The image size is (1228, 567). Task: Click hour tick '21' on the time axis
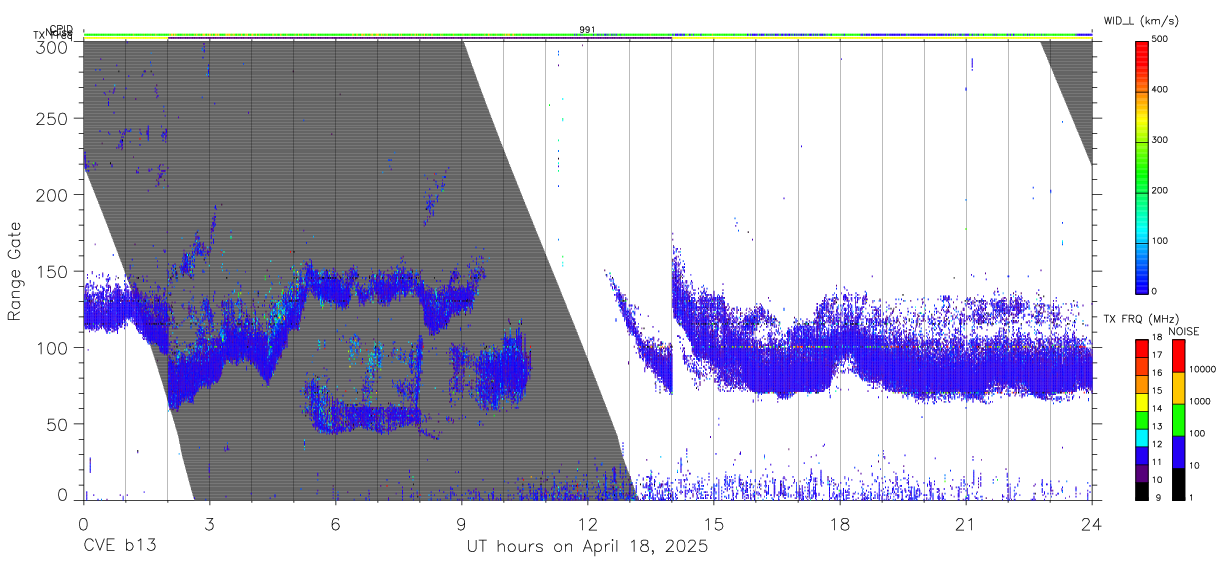[965, 524]
